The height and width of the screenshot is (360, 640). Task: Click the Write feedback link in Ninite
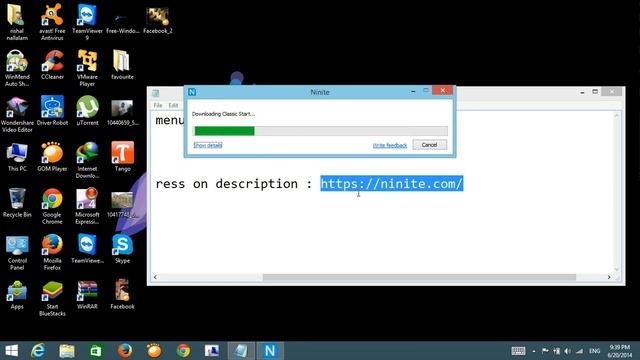click(x=390, y=145)
